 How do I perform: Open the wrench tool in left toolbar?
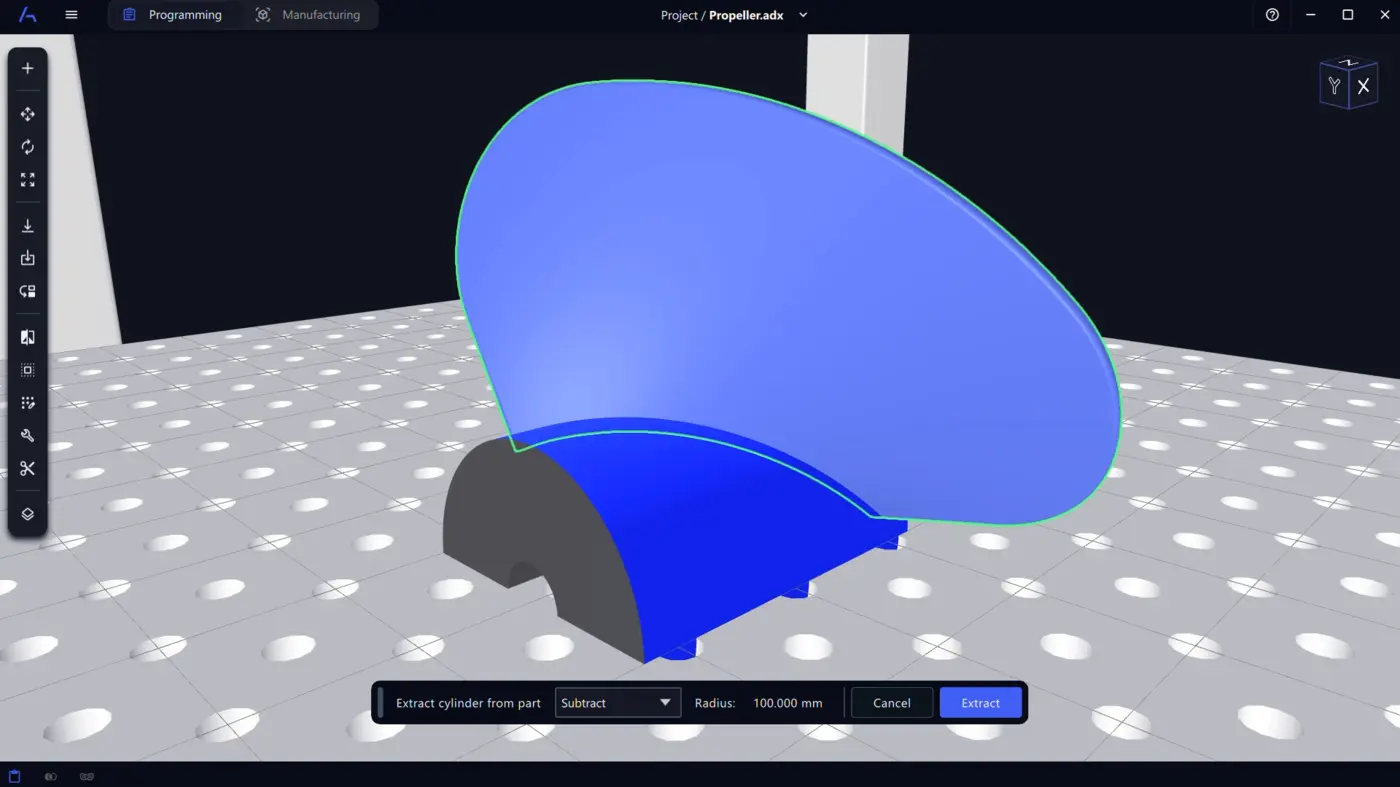(x=28, y=435)
